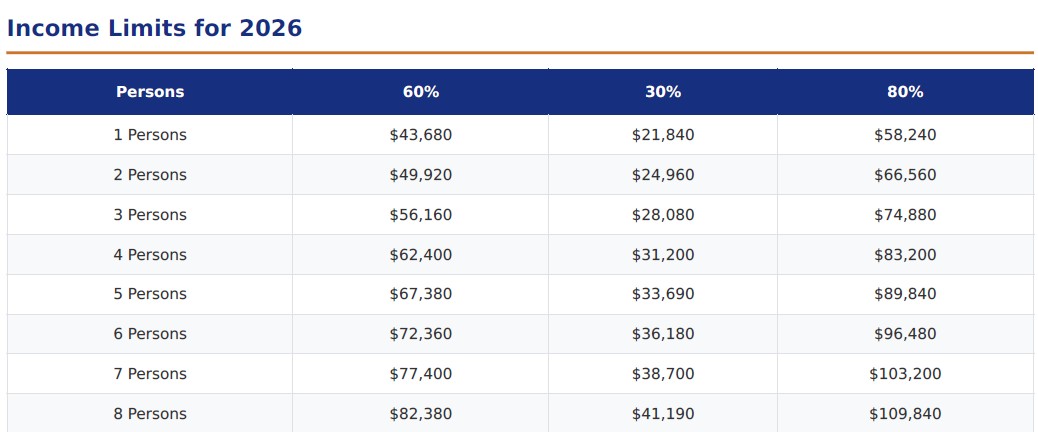The image size is (1038, 432).
Task: Click the $103,200 value
Action: pyautogui.click(x=905, y=374)
